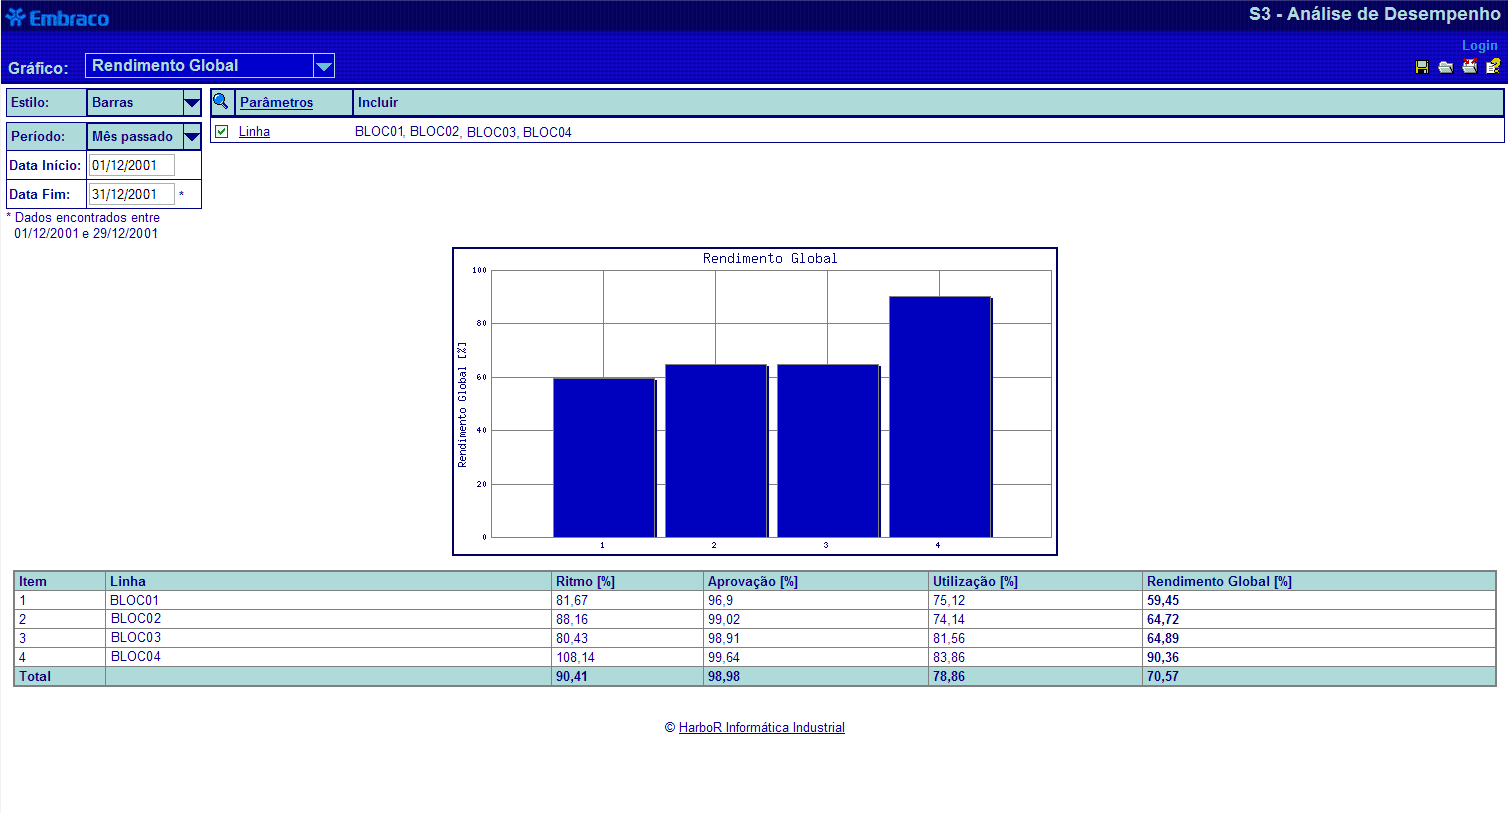Screen dimensions: 1508x813
Task: Click the Rendimento Global [%] column header
Action: (x=1319, y=581)
